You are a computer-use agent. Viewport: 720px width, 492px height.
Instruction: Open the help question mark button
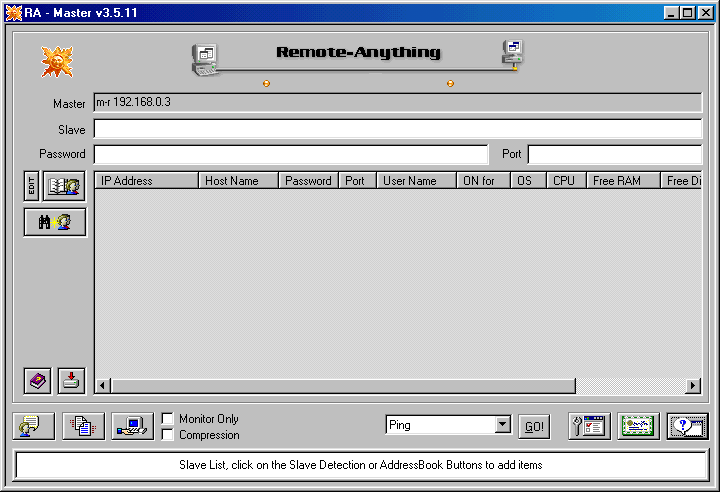click(x=687, y=426)
